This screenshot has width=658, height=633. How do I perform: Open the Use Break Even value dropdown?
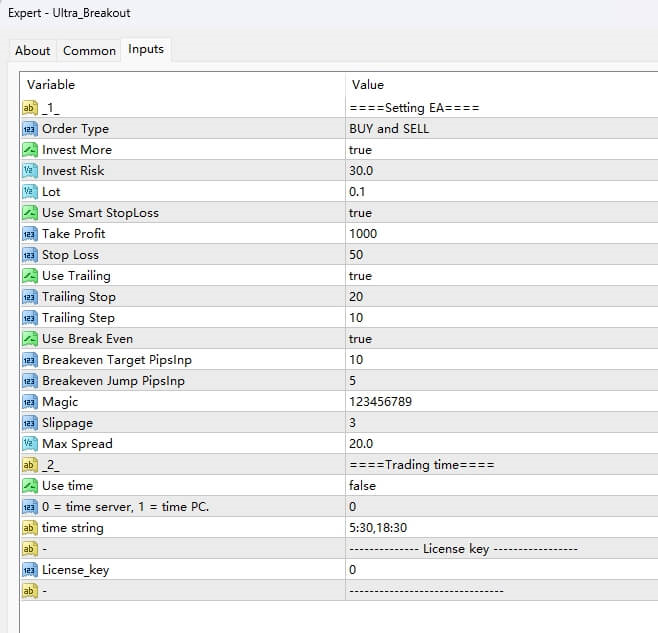click(x=360, y=339)
